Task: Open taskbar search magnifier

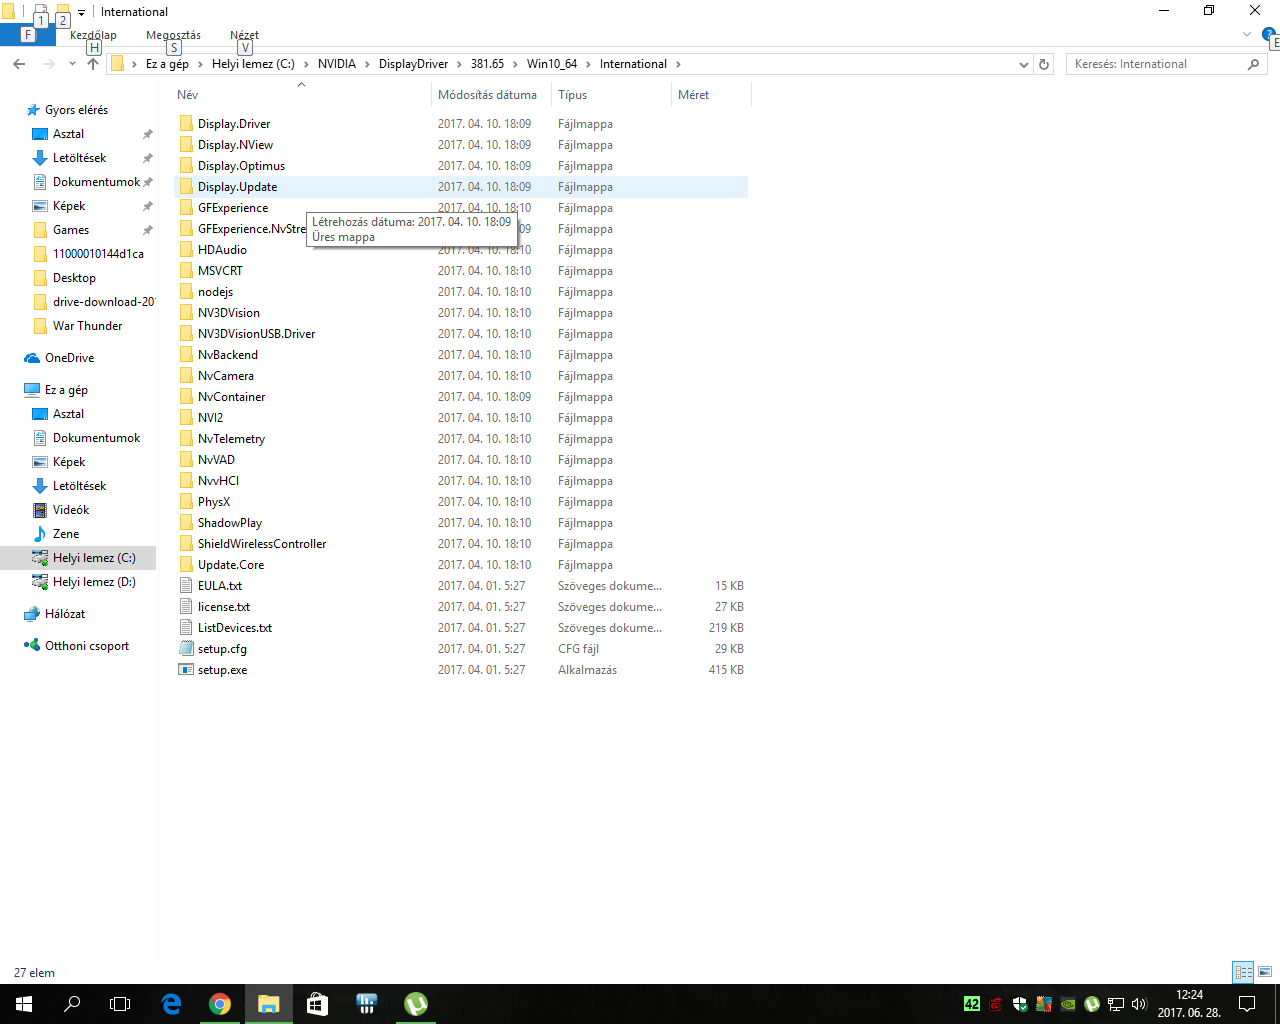Action: click(x=72, y=1004)
